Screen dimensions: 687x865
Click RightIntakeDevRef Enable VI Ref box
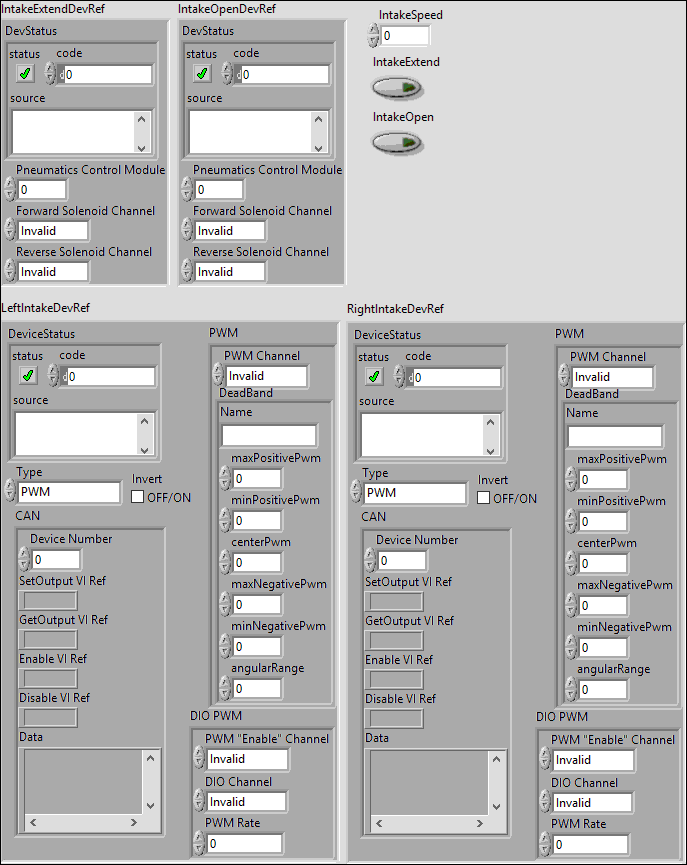coord(394,680)
